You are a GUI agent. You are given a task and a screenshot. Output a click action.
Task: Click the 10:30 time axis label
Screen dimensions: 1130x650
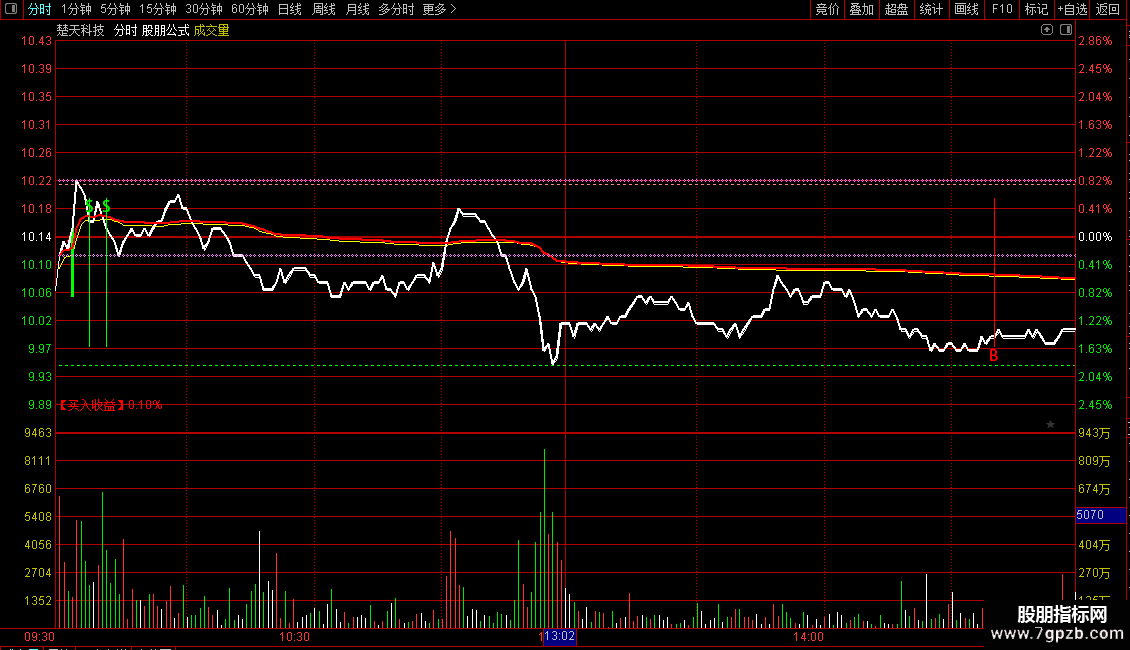click(x=294, y=637)
